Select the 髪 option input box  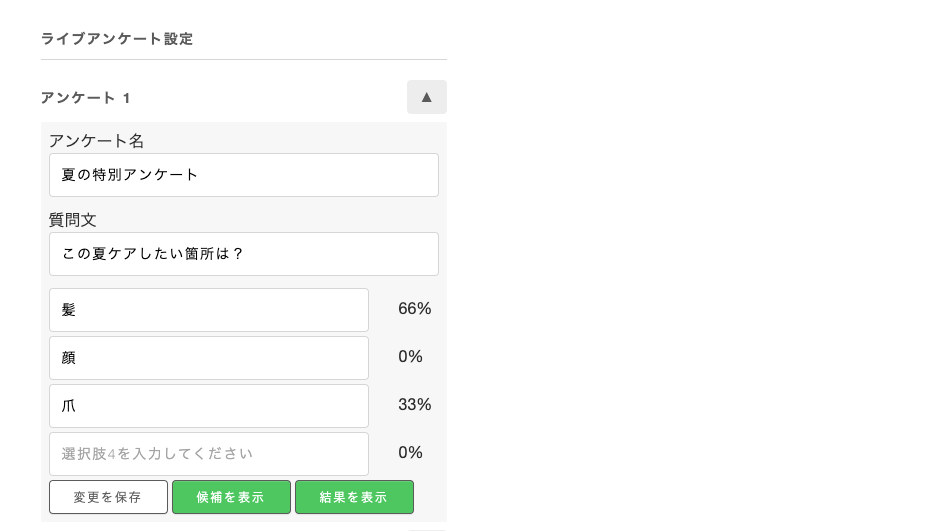pyautogui.click(x=208, y=310)
